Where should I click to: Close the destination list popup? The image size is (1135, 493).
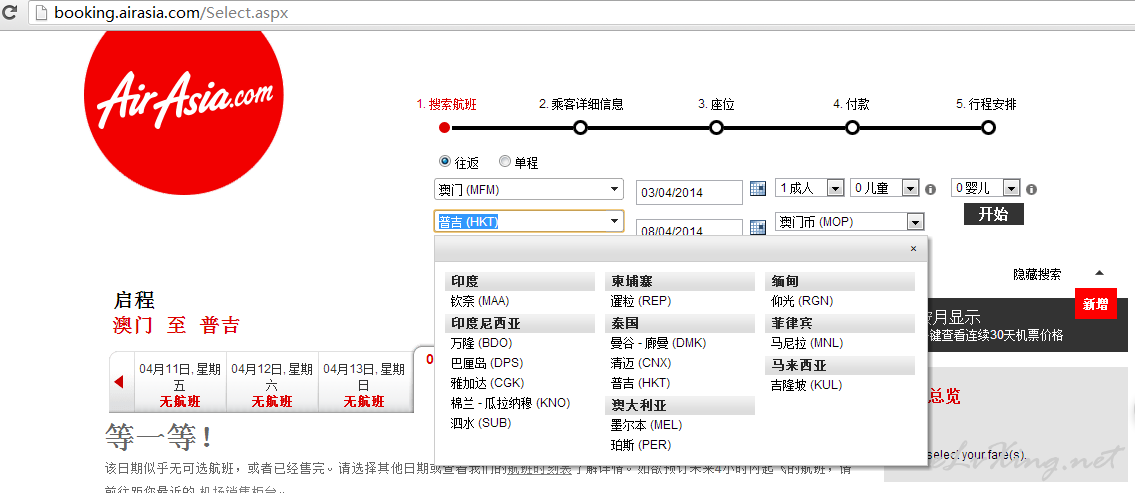[913, 249]
